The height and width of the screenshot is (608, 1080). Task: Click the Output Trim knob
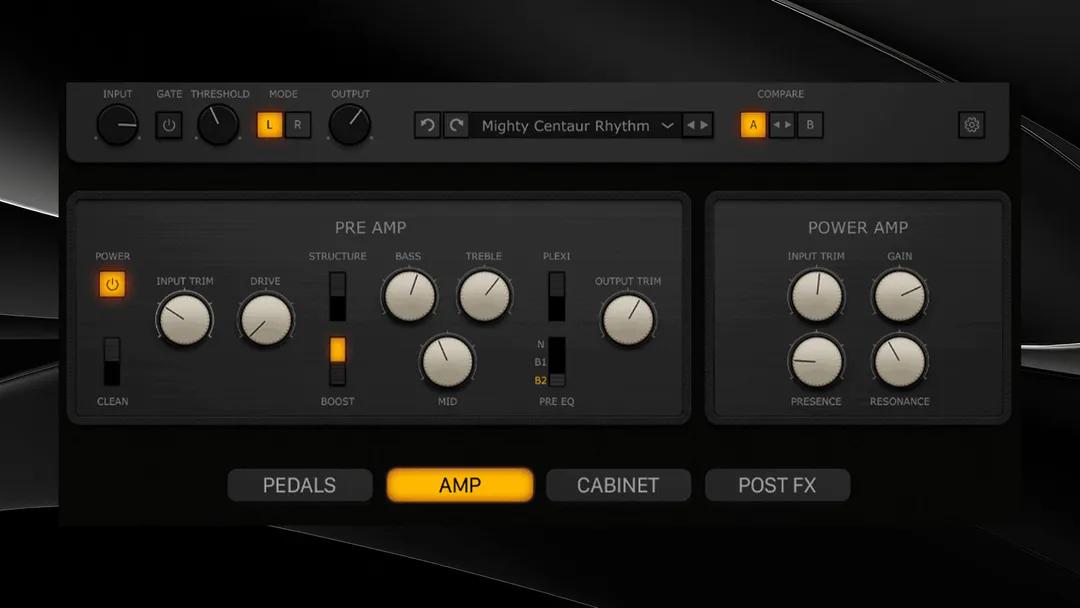[x=628, y=320]
